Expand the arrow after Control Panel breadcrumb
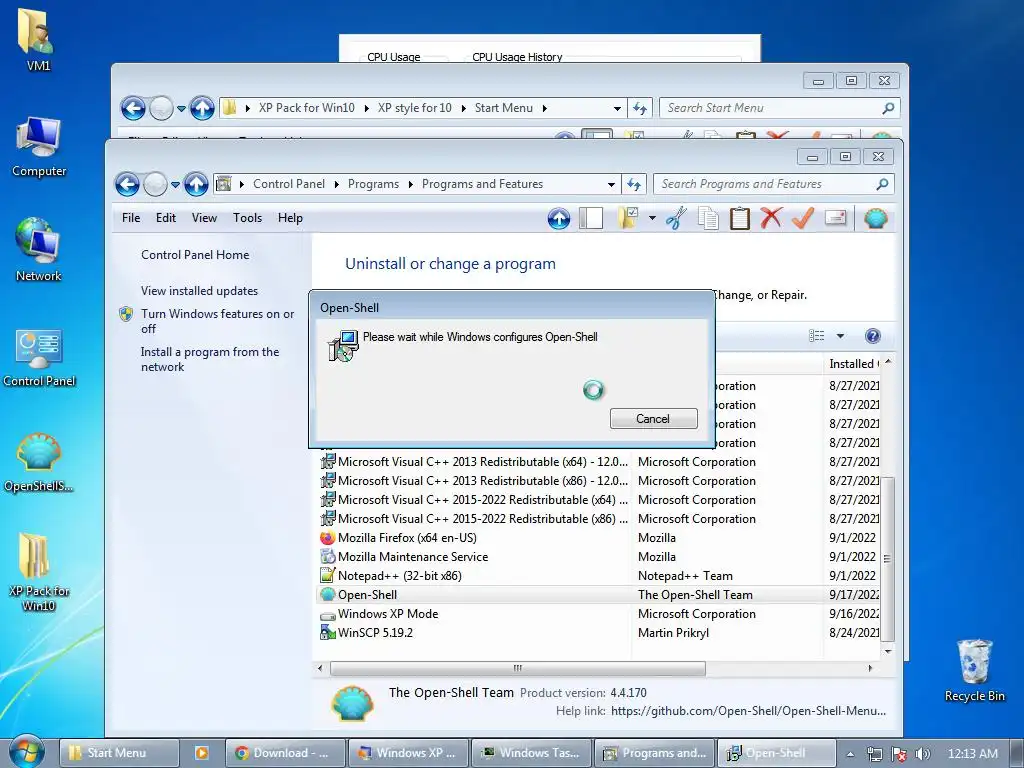 (336, 185)
